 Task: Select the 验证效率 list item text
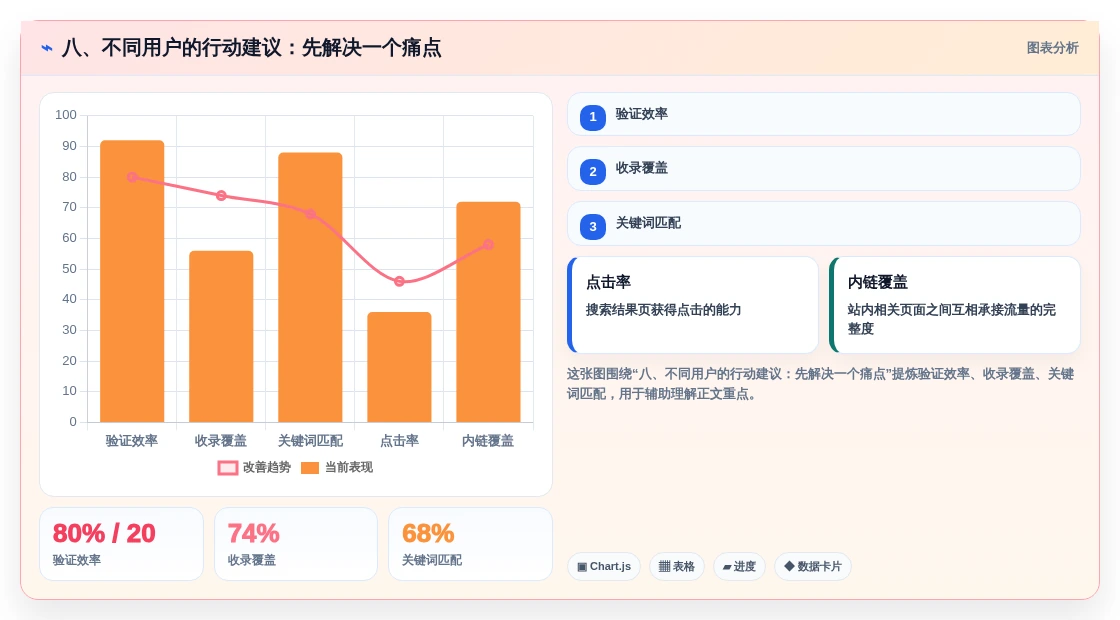pos(641,114)
